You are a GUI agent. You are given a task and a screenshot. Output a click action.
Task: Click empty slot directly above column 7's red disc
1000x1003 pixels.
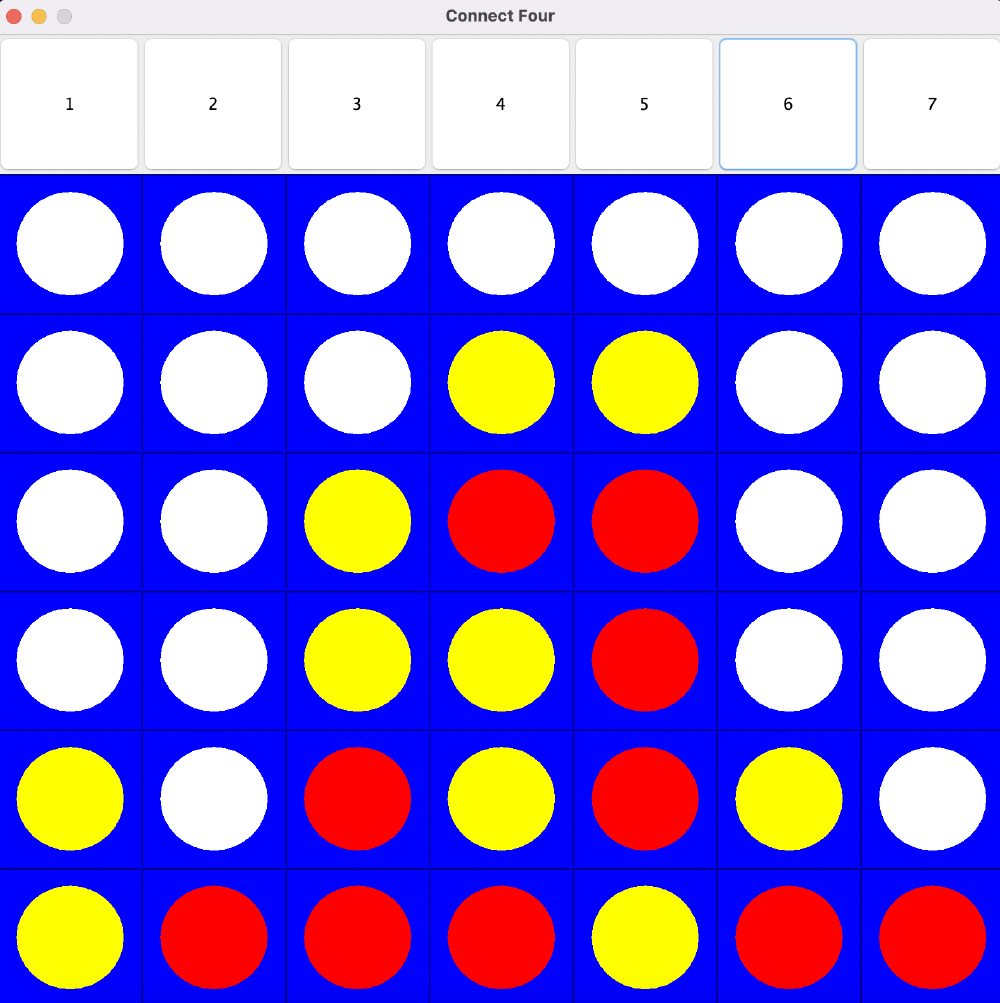(x=932, y=798)
